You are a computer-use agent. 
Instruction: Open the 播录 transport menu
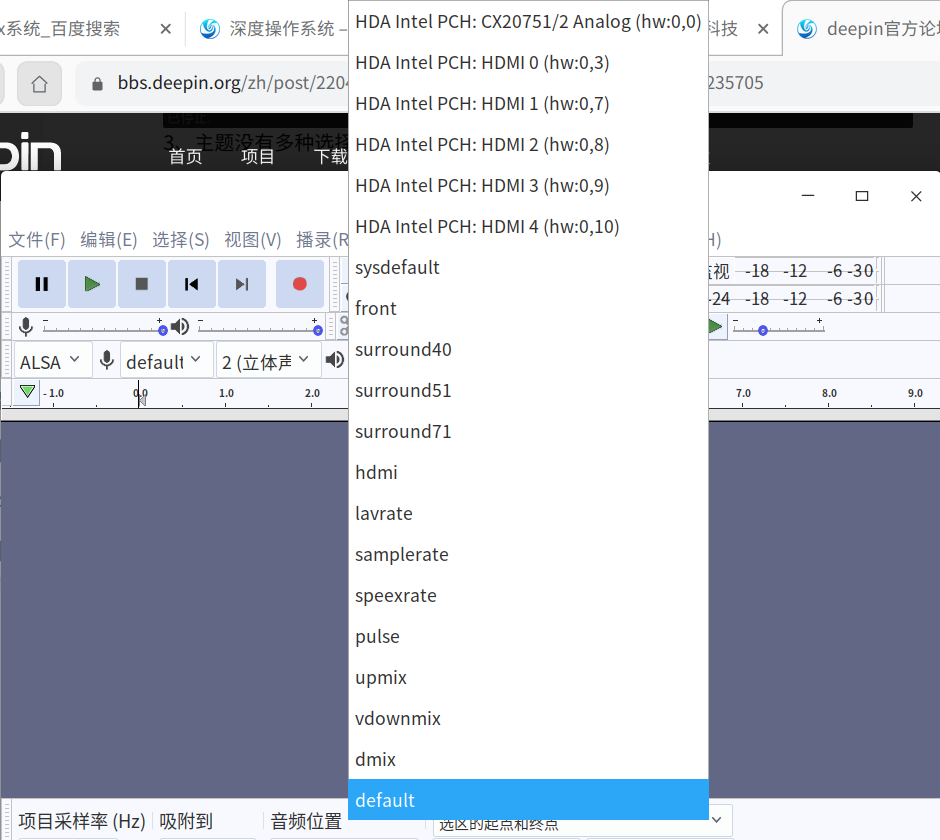[x=322, y=240]
